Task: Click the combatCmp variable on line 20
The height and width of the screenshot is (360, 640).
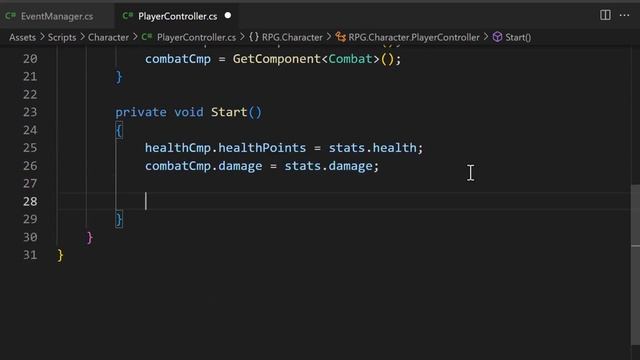Action: pyautogui.click(x=178, y=59)
